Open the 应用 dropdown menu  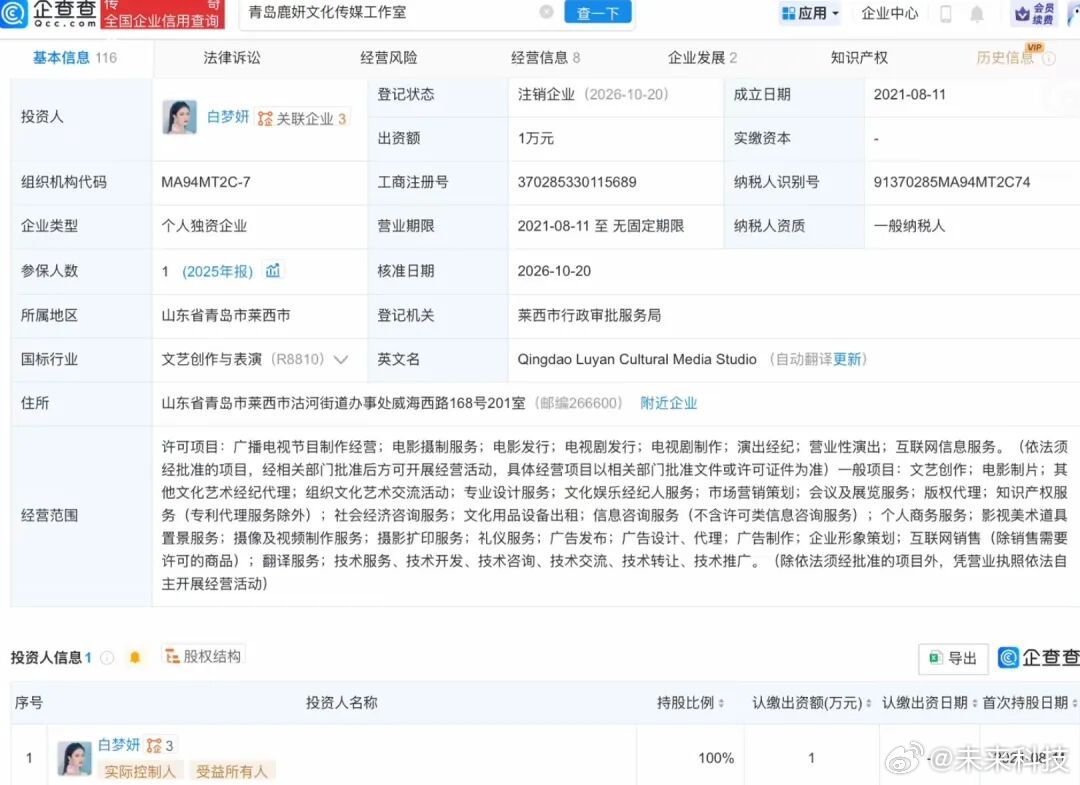tap(810, 13)
